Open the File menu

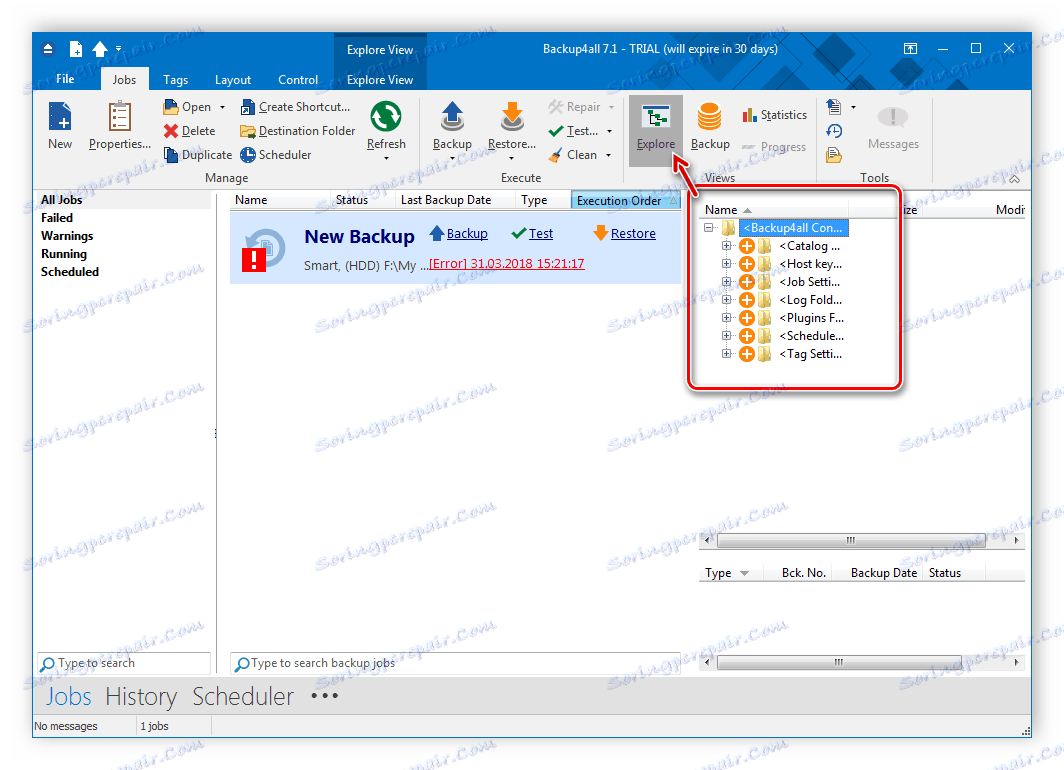(65, 79)
